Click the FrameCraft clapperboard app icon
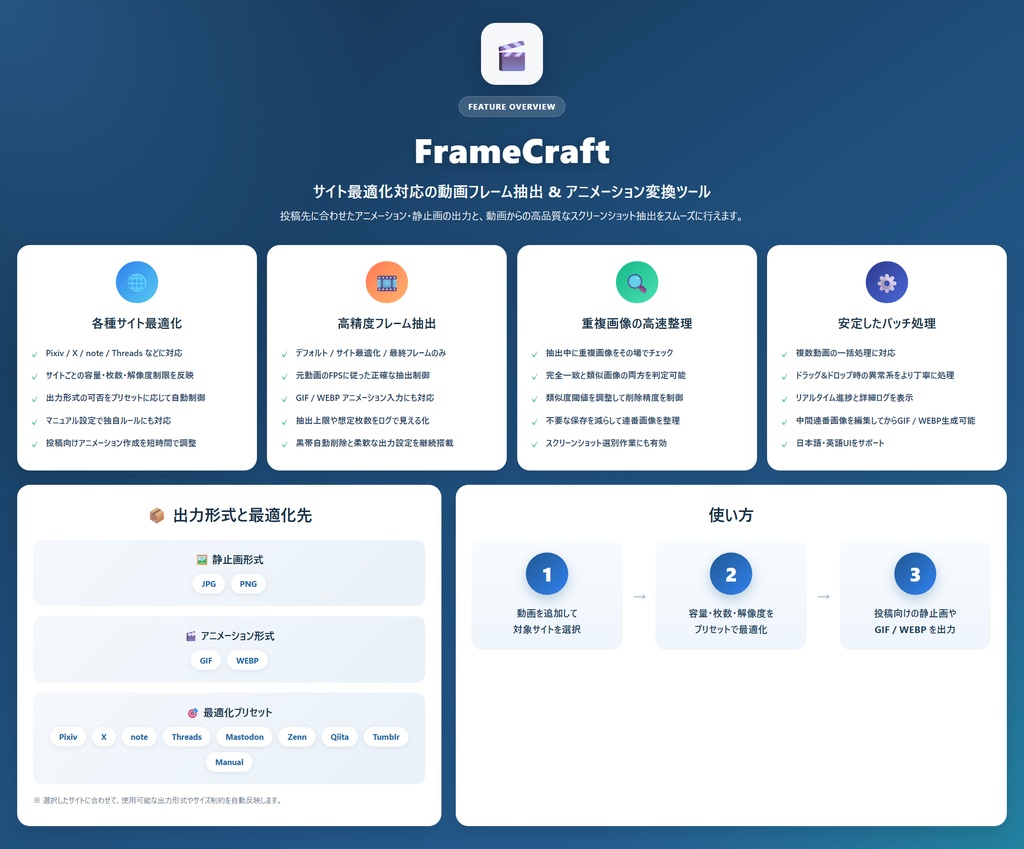Screen dimensions: 1024x849 (x=512, y=54)
